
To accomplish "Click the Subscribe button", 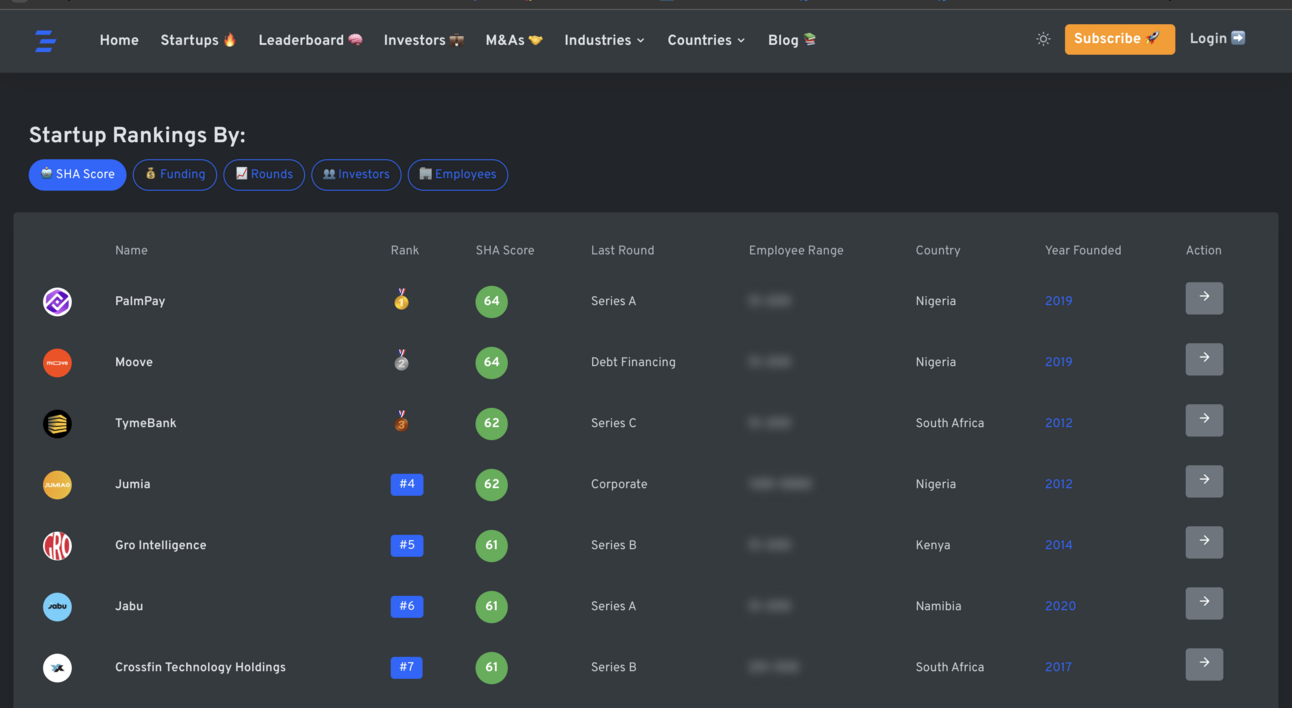I will pyautogui.click(x=1119, y=39).
